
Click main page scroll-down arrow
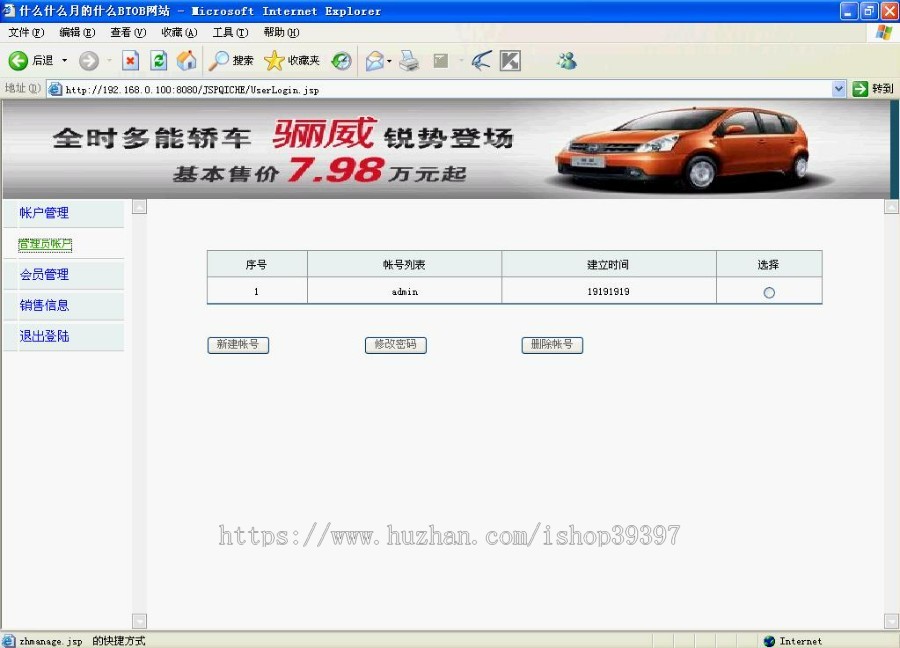(x=891, y=621)
